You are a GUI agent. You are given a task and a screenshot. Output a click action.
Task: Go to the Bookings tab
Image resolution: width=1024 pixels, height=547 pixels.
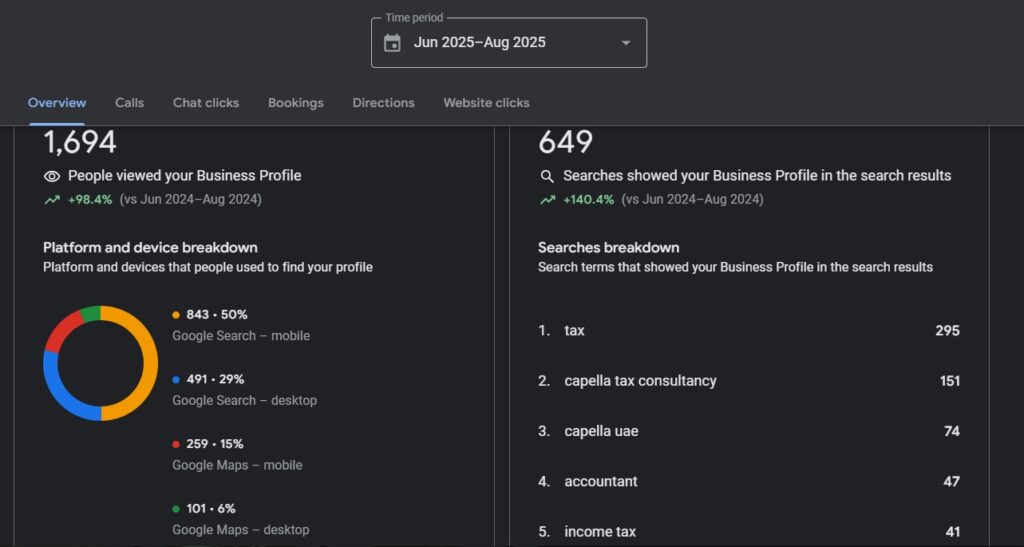(x=295, y=103)
